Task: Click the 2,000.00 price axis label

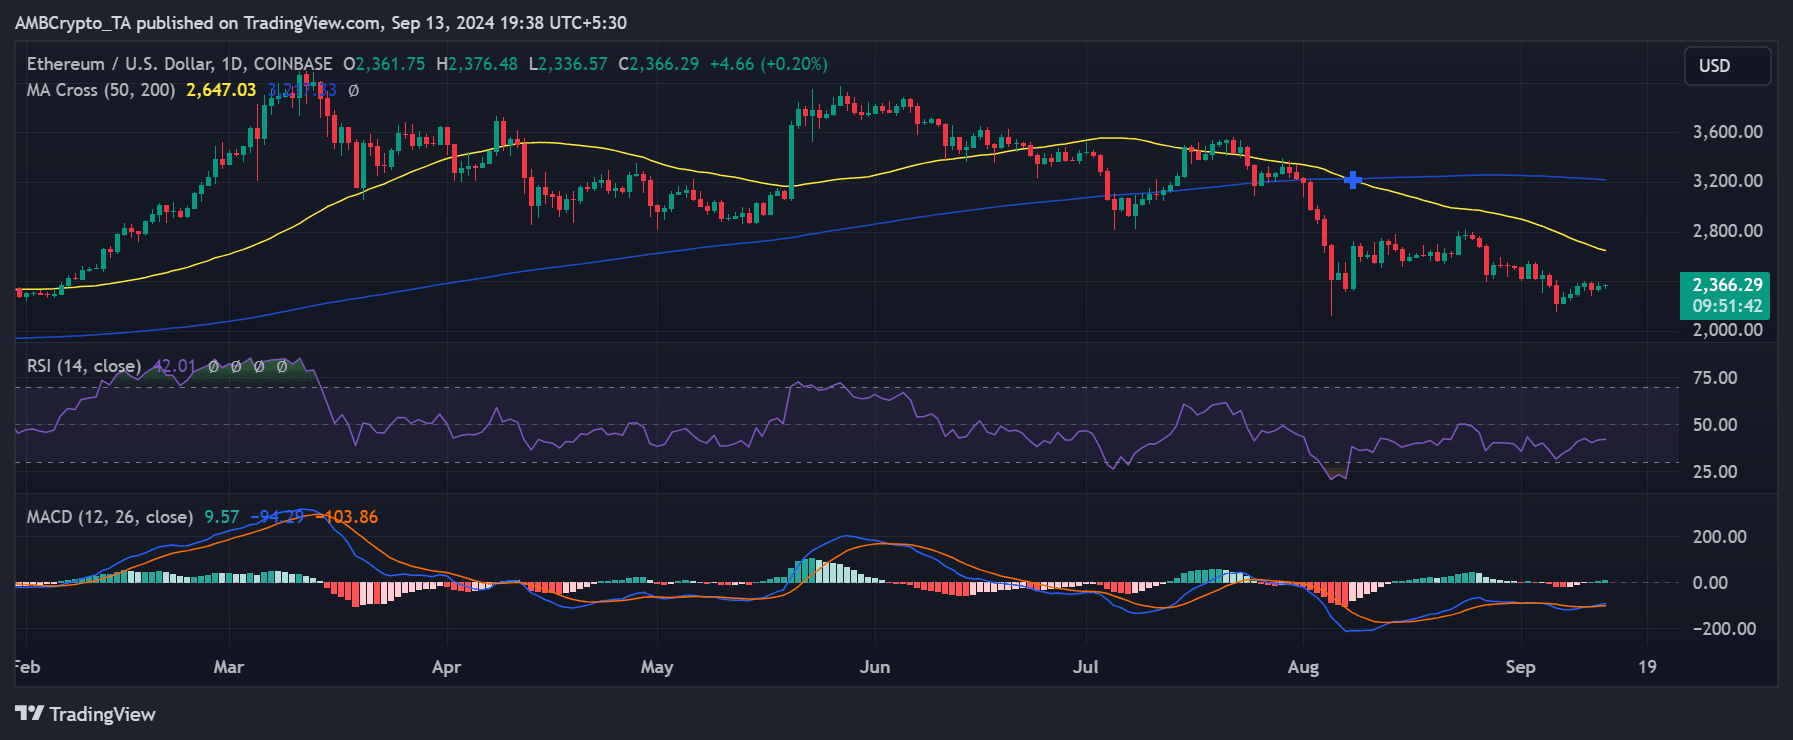Action: tap(1727, 330)
